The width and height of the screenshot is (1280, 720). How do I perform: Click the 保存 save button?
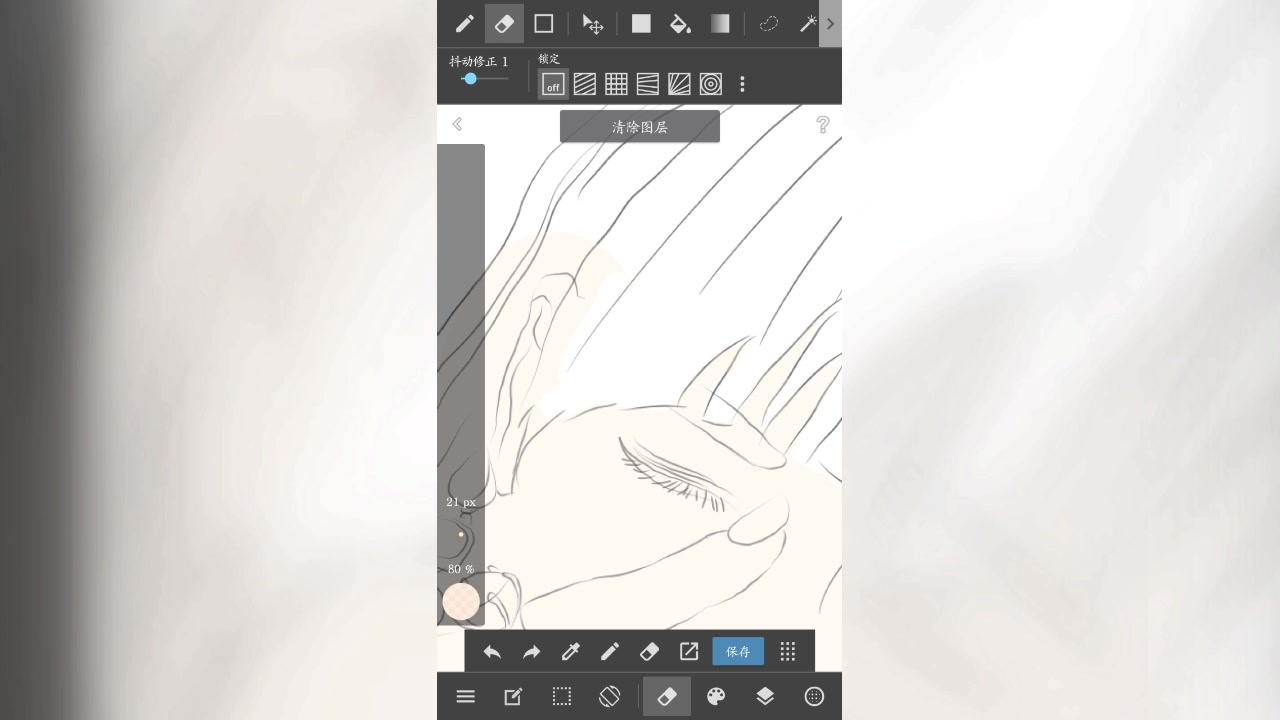738,651
